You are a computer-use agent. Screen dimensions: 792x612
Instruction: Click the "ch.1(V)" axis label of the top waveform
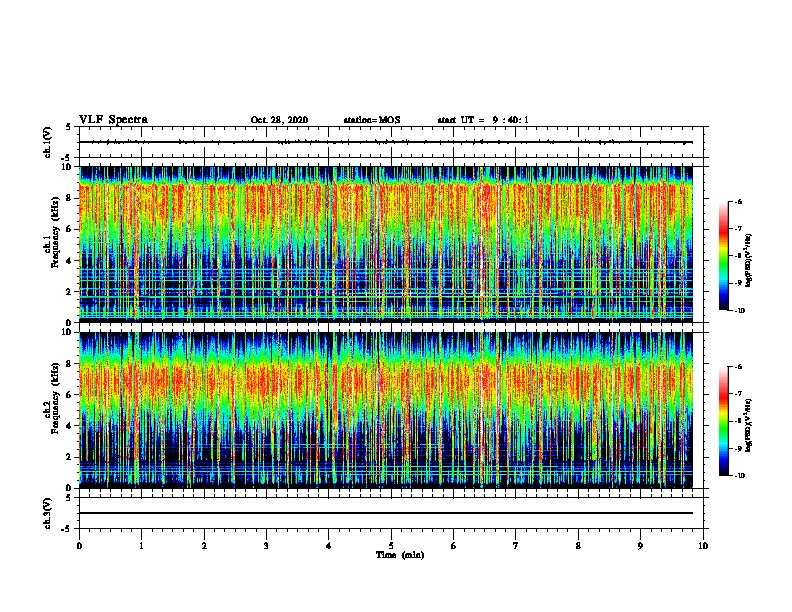[48, 142]
